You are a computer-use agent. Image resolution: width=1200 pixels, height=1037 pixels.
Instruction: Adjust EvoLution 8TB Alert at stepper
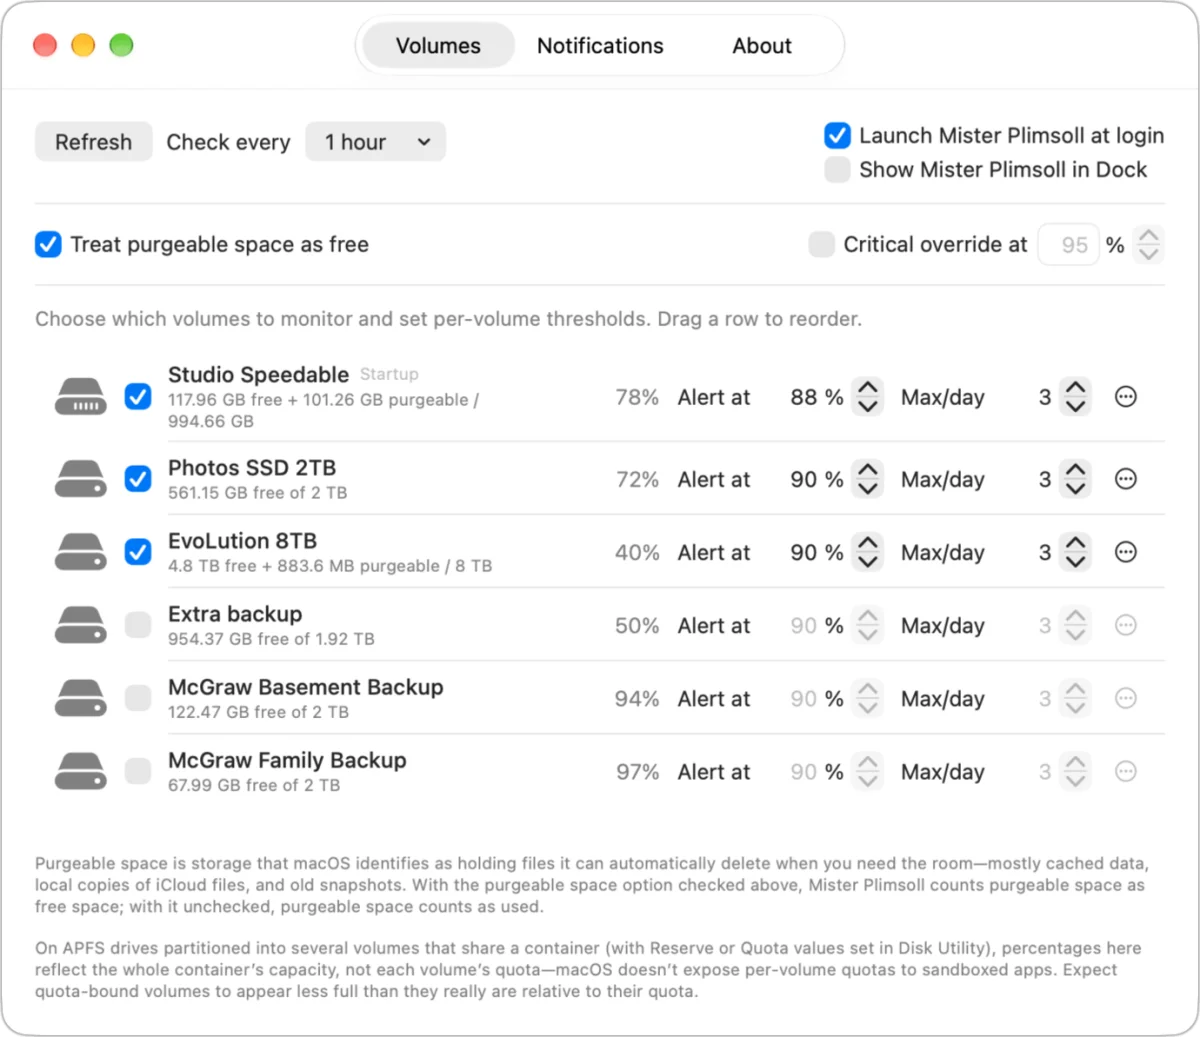(868, 552)
